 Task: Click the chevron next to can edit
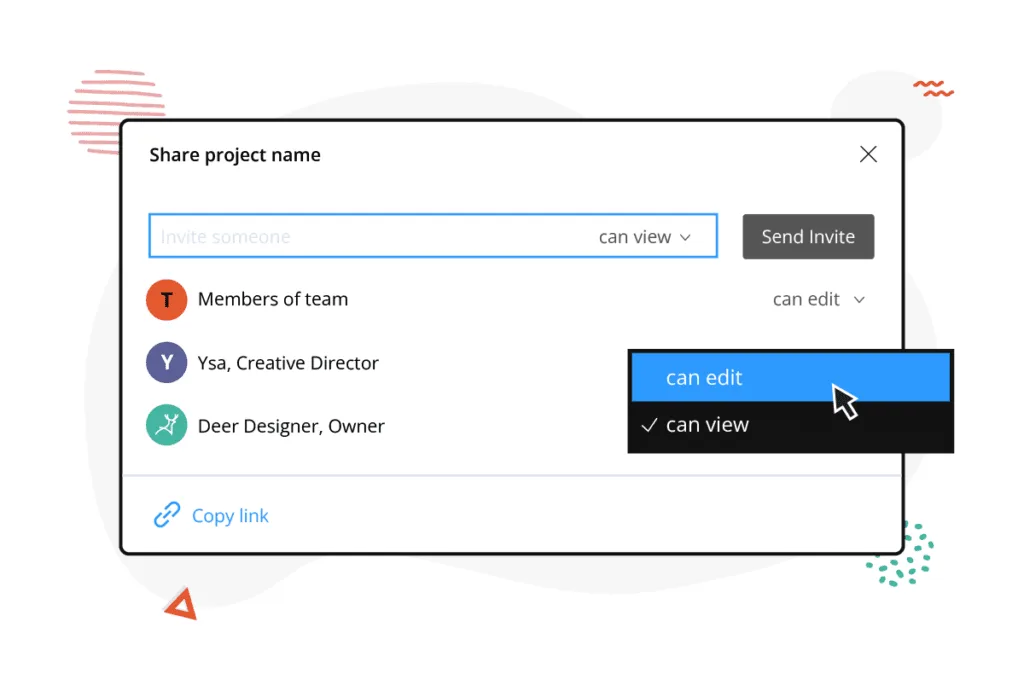point(859,299)
